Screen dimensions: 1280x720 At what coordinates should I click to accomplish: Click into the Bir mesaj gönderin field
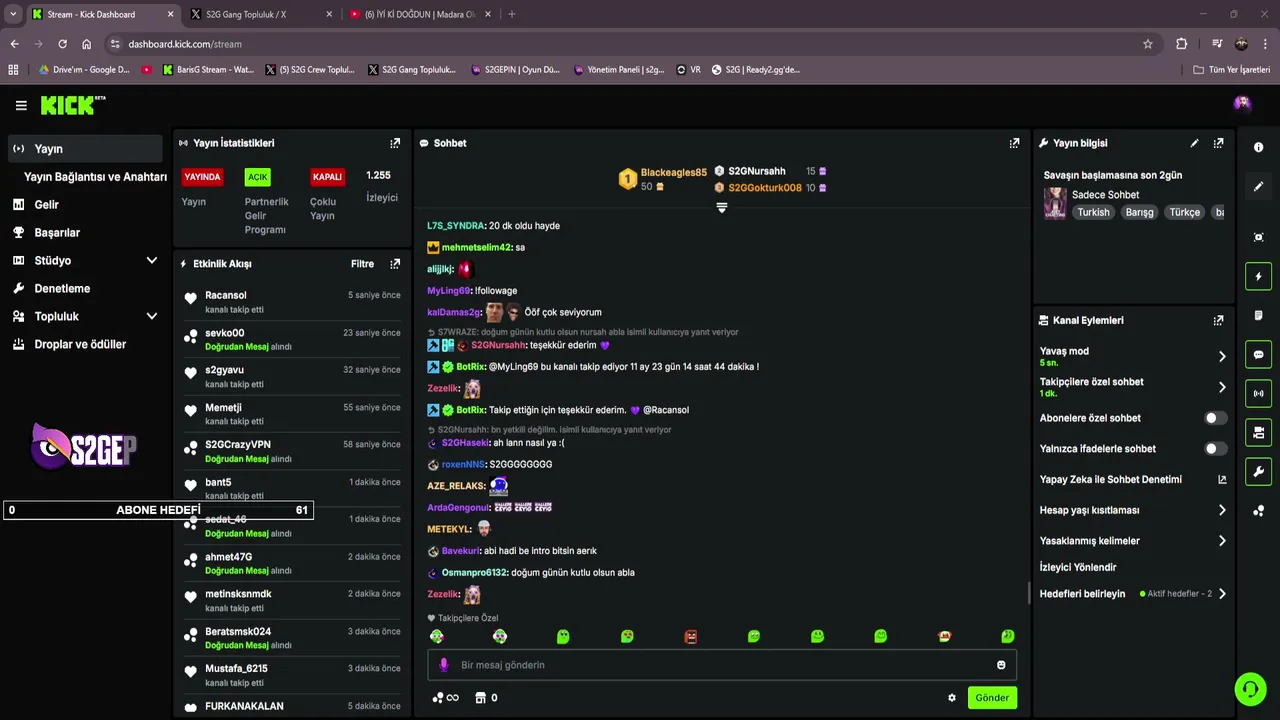tap(722, 665)
